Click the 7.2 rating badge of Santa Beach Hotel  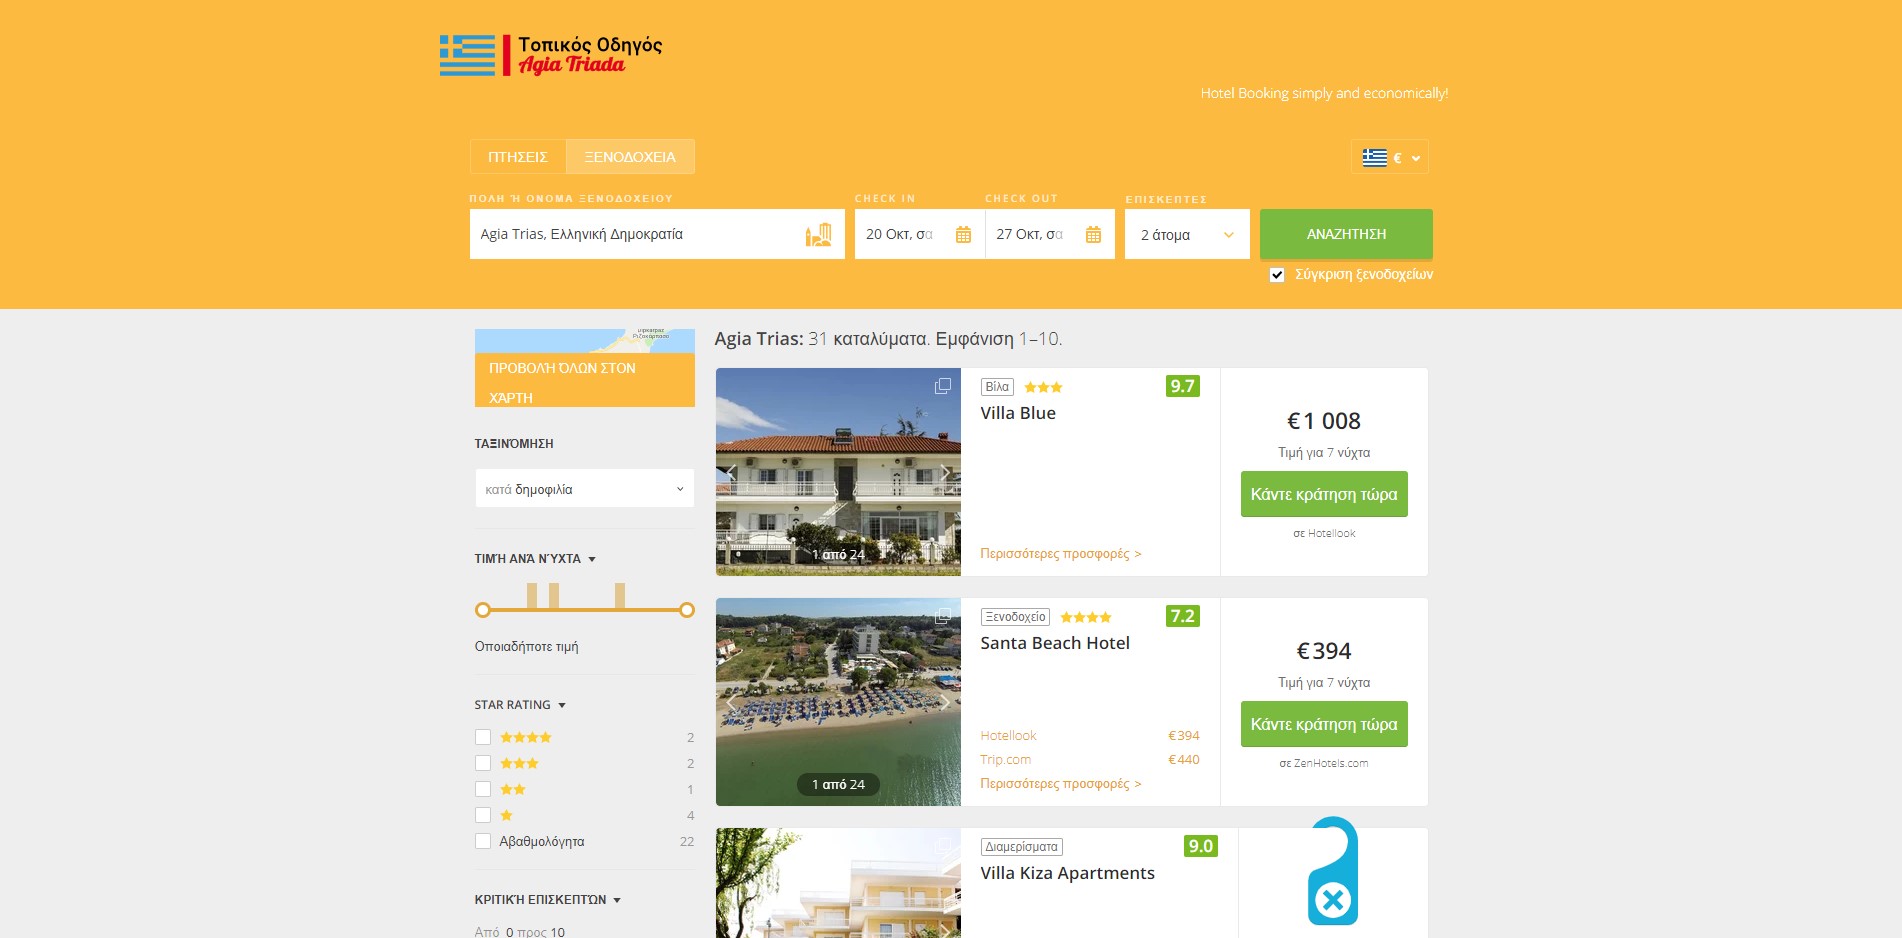pyautogui.click(x=1182, y=616)
